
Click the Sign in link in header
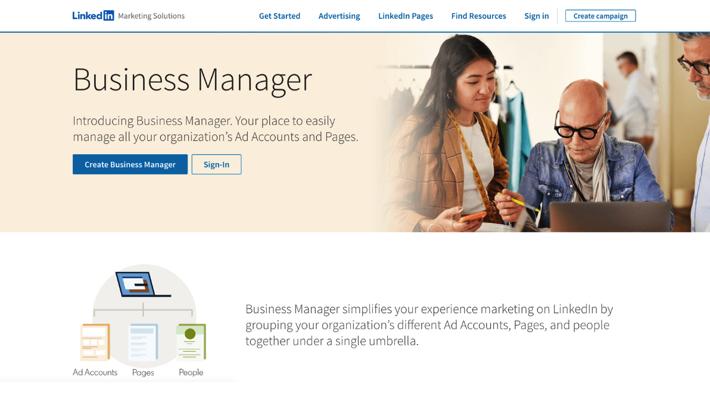point(537,16)
